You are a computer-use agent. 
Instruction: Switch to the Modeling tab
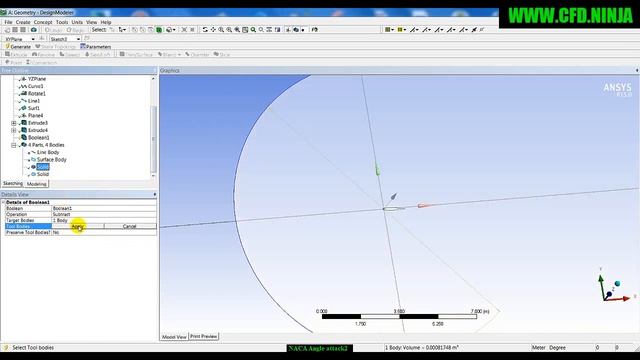pyautogui.click(x=37, y=184)
